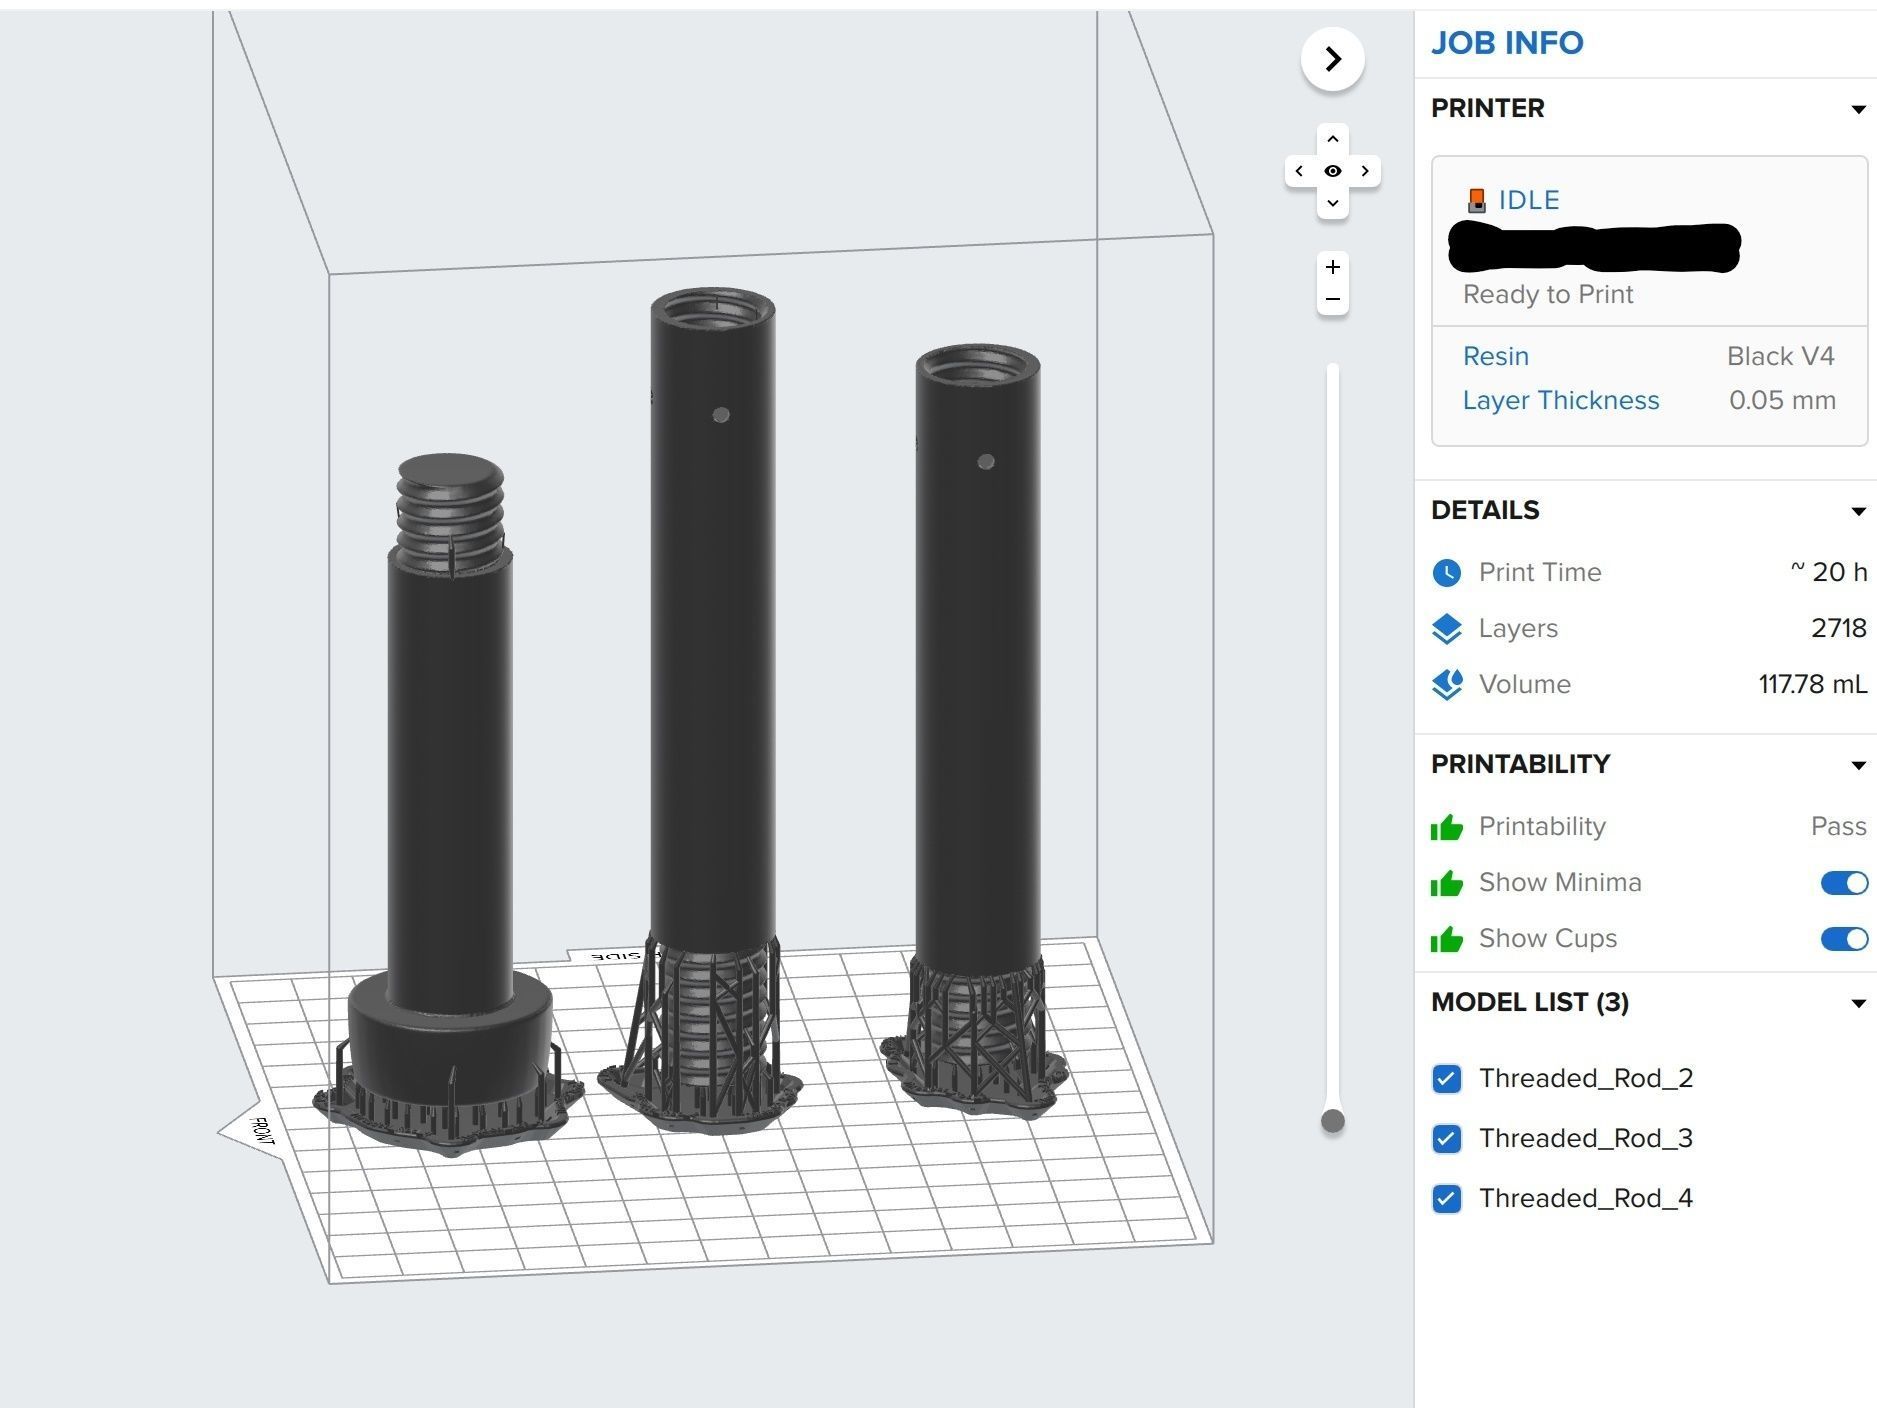
Task: Rotate view right with the right chevron
Action: (x=1365, y=171)
